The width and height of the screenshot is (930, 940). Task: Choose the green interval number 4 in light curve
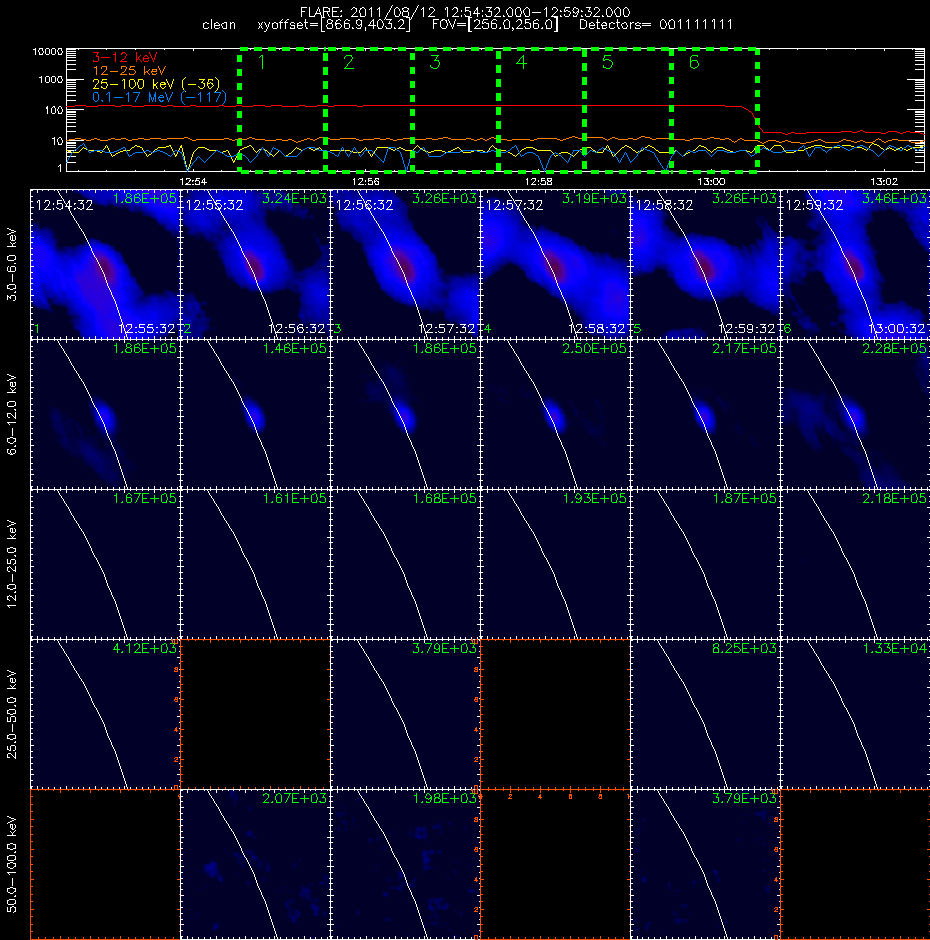tap(521, 62)
